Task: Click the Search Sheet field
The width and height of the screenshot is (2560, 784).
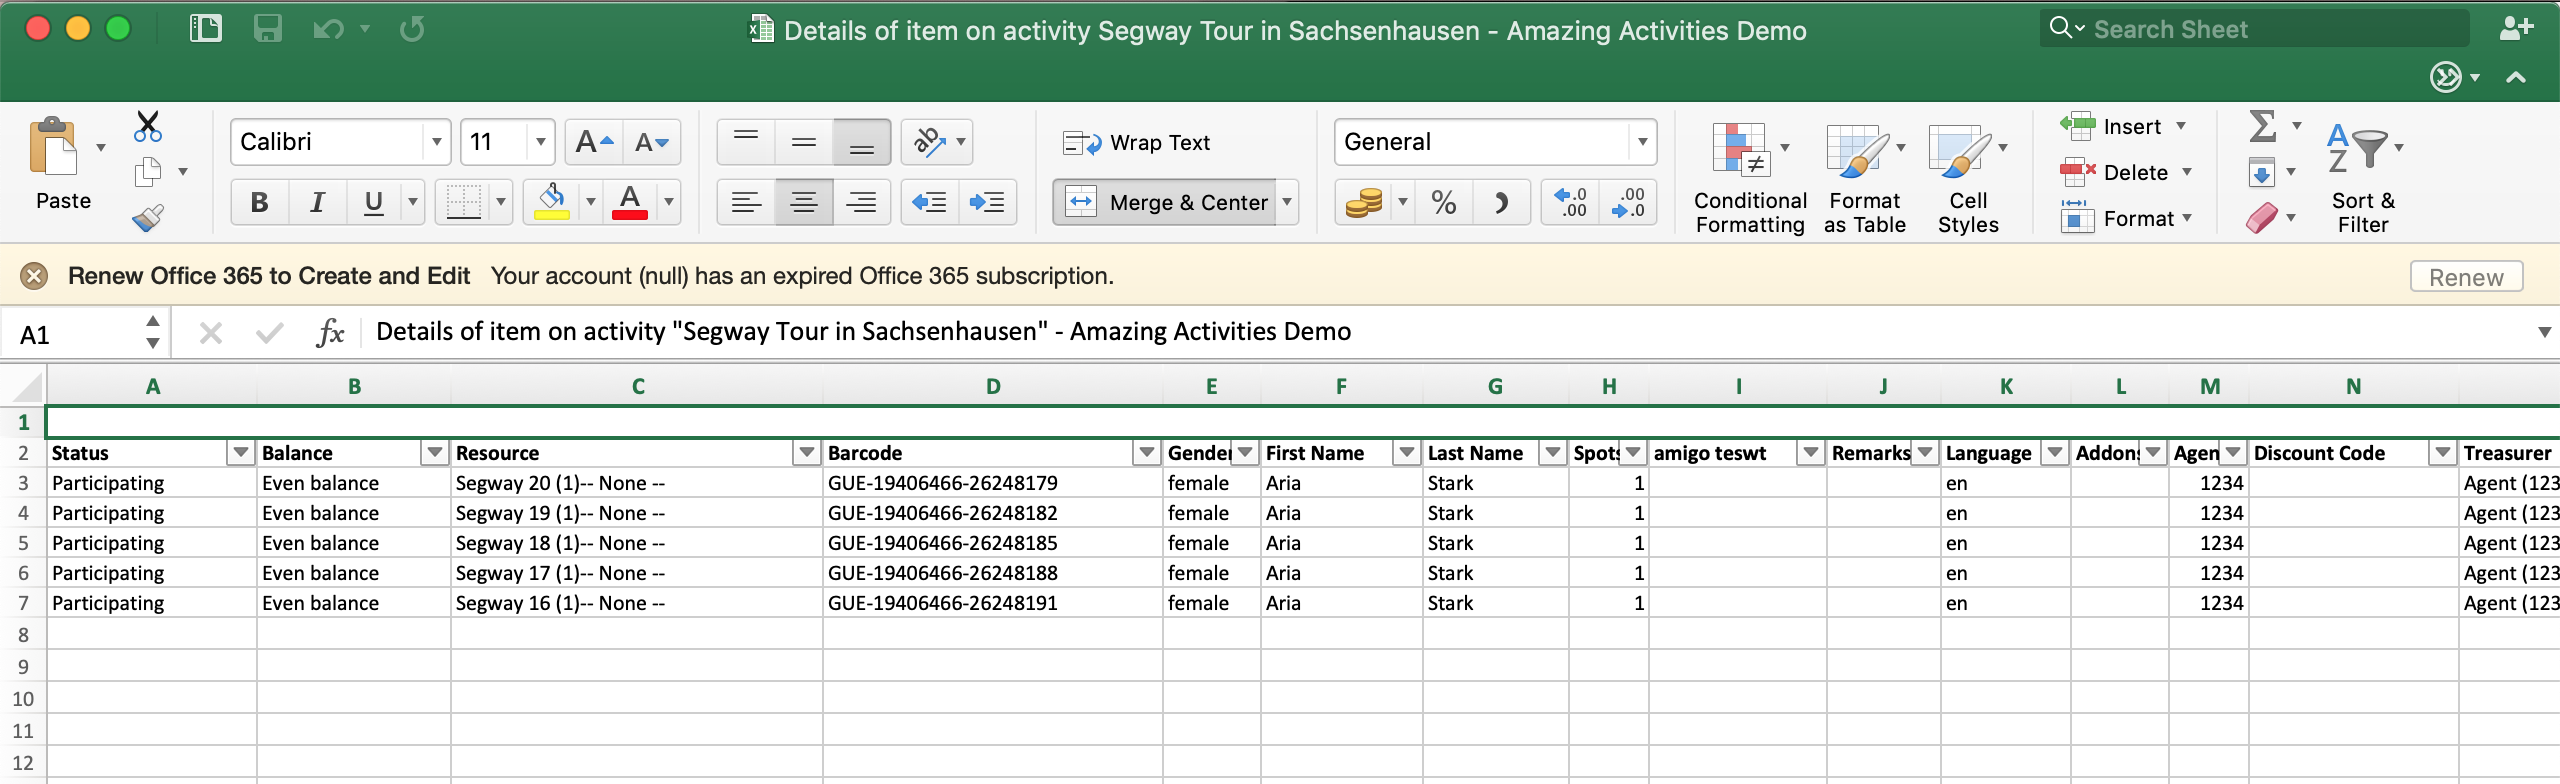Action: coord(2254,29)
